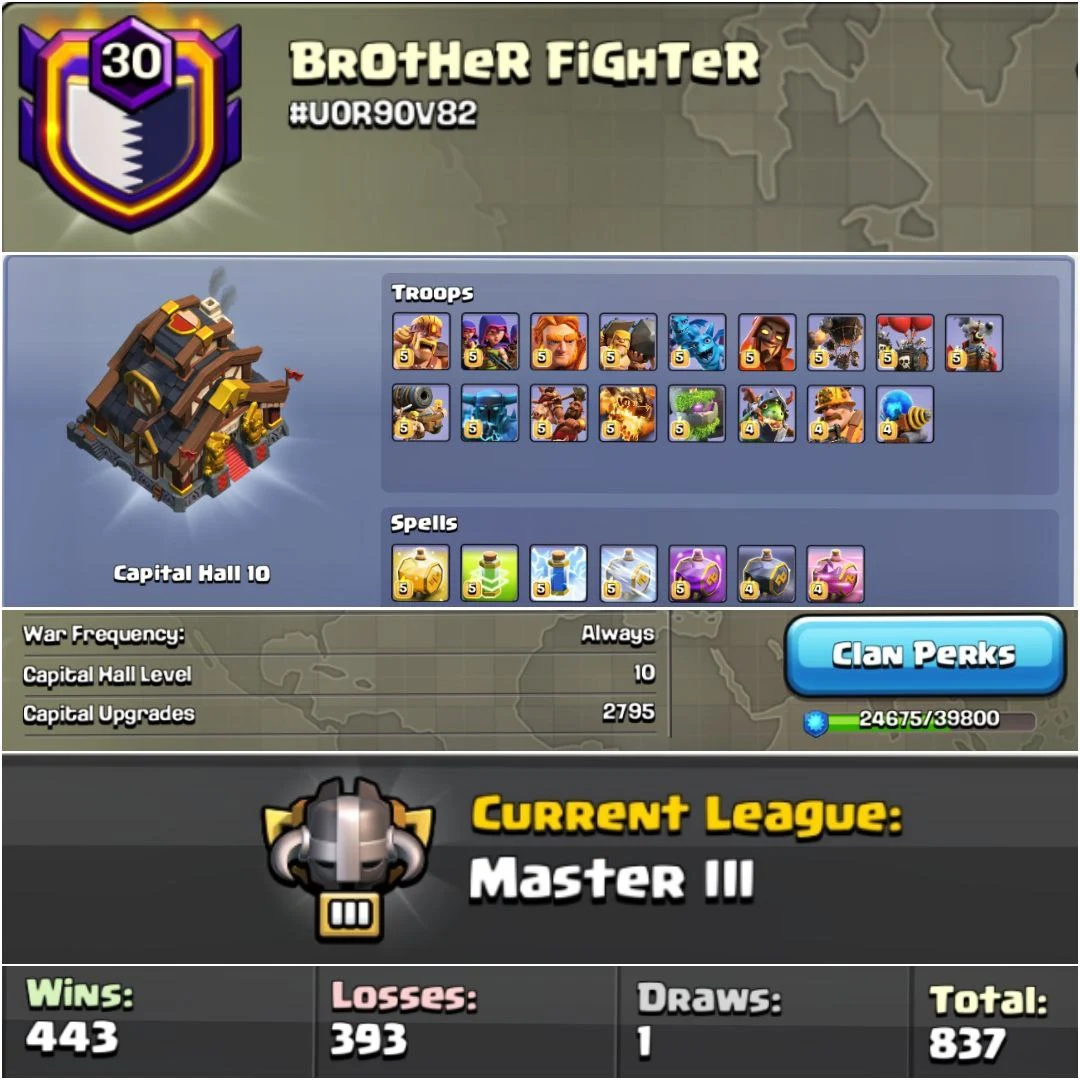Open the clan badge level 30 shield
The image size is (1080, 1080).
pos(130,123)
